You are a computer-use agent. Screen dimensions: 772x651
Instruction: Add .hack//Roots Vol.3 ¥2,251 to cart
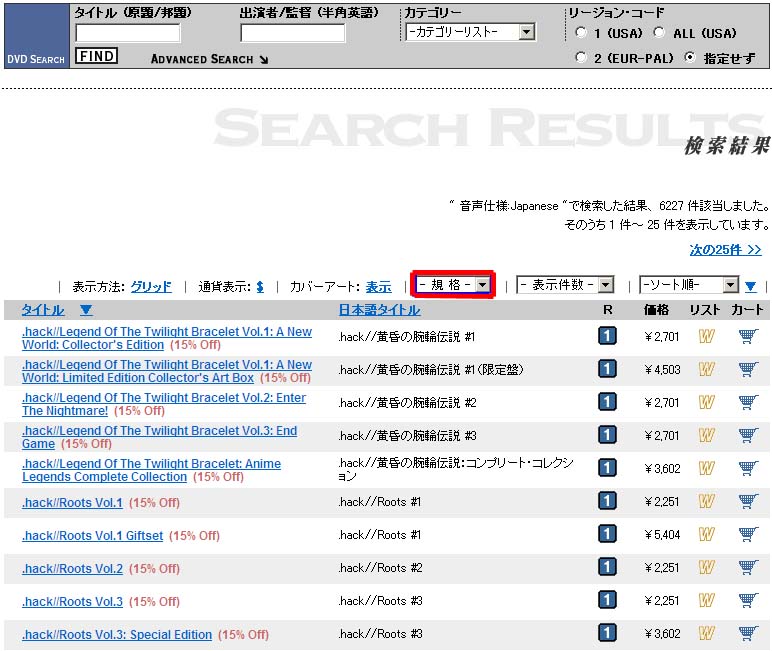(x=748, y=600)
